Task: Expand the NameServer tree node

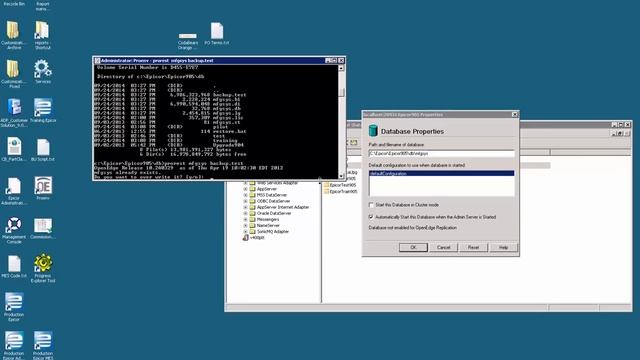Action: pos(246,225)
